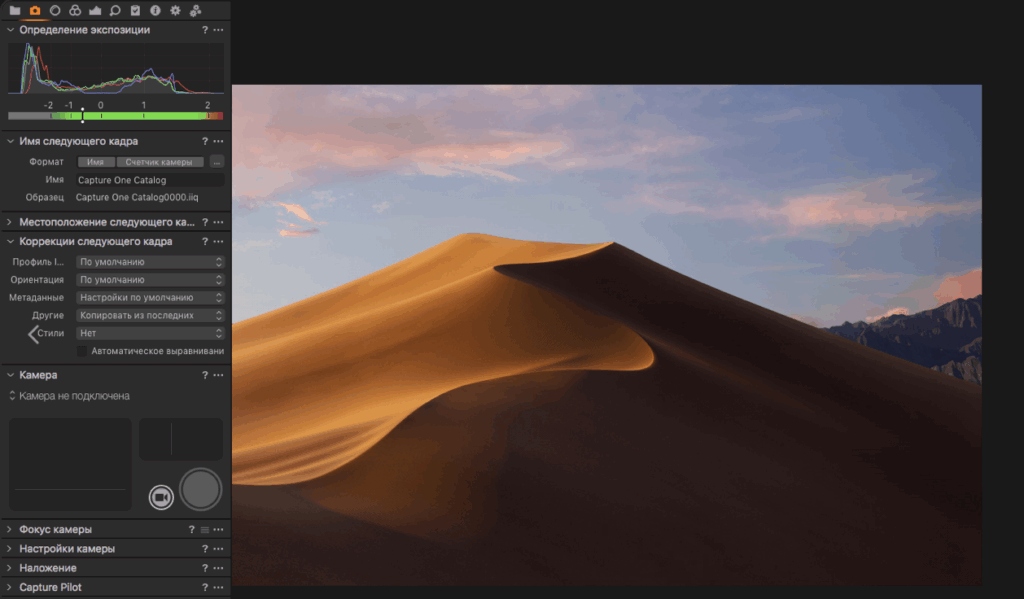Expand the Местоположение следующего кадра panel
This screenshot has height=599, width=1024.
tap(10, 222)
